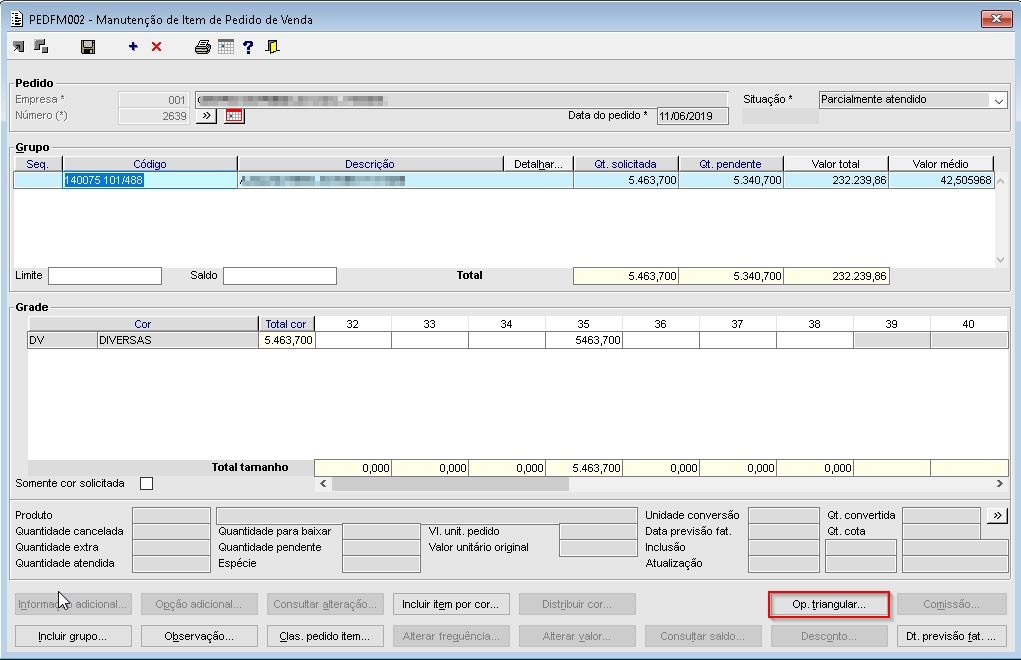Viewport: 1021px width, 660px height.
Task: Click the Limite input field
Action: 105,276
